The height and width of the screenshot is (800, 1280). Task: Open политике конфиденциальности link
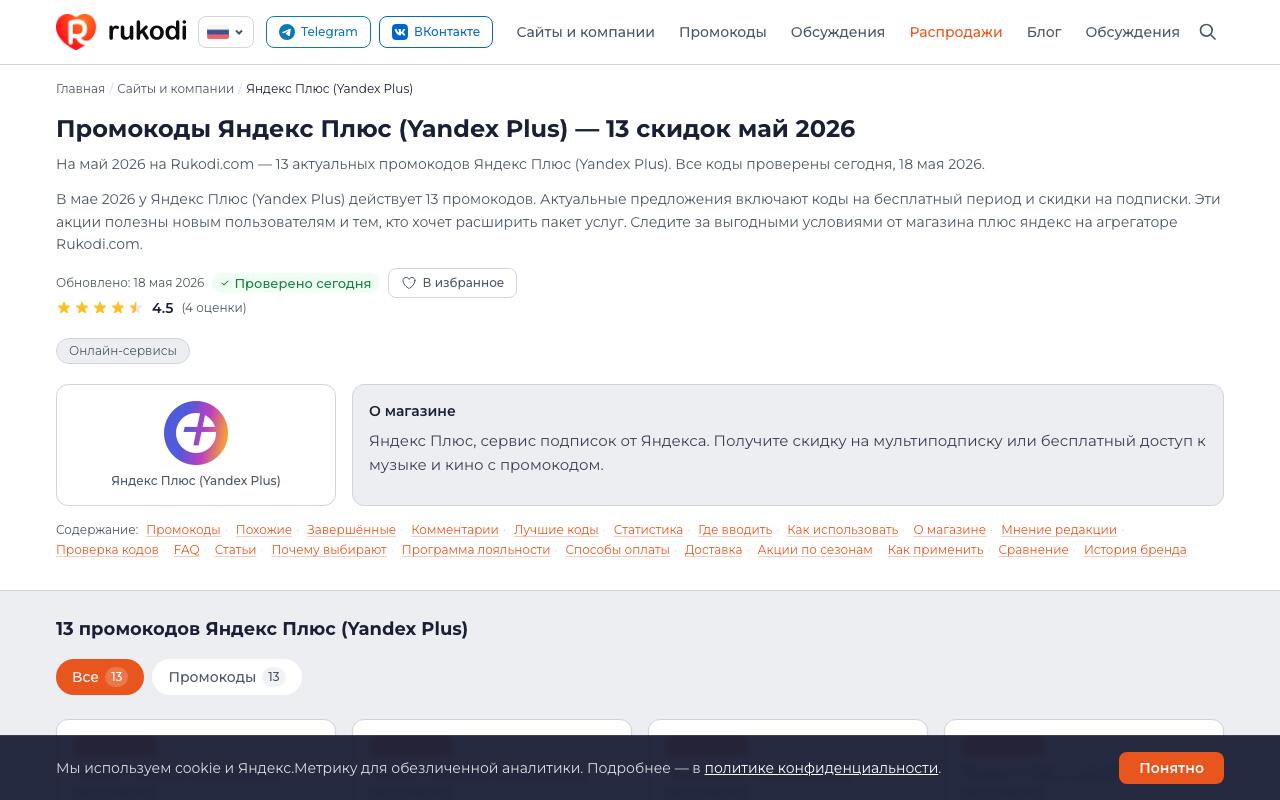tap(821, 768)
